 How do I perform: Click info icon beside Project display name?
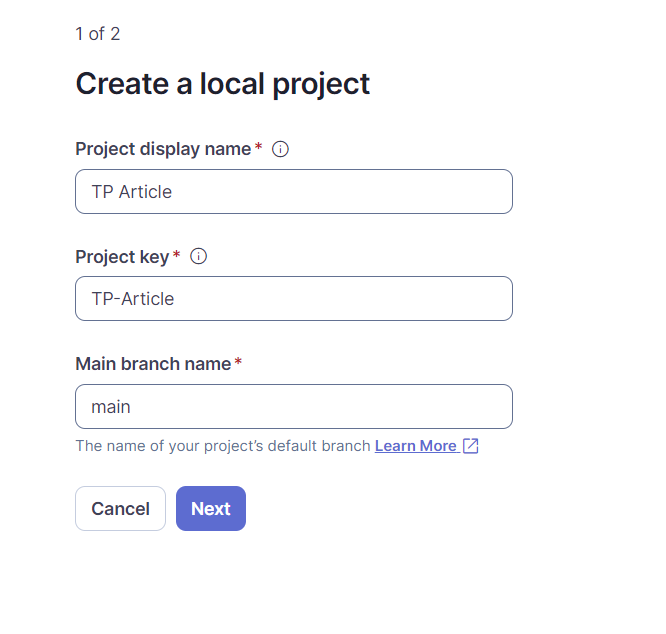pos(280,149)
